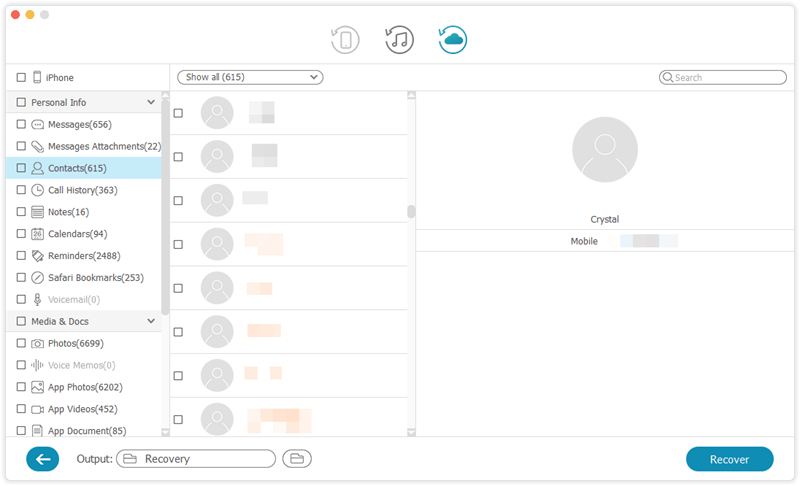Viewport: 800px width, 486px height.
Task: Check the Notes(16) checkbox
Action: [21, 212]
